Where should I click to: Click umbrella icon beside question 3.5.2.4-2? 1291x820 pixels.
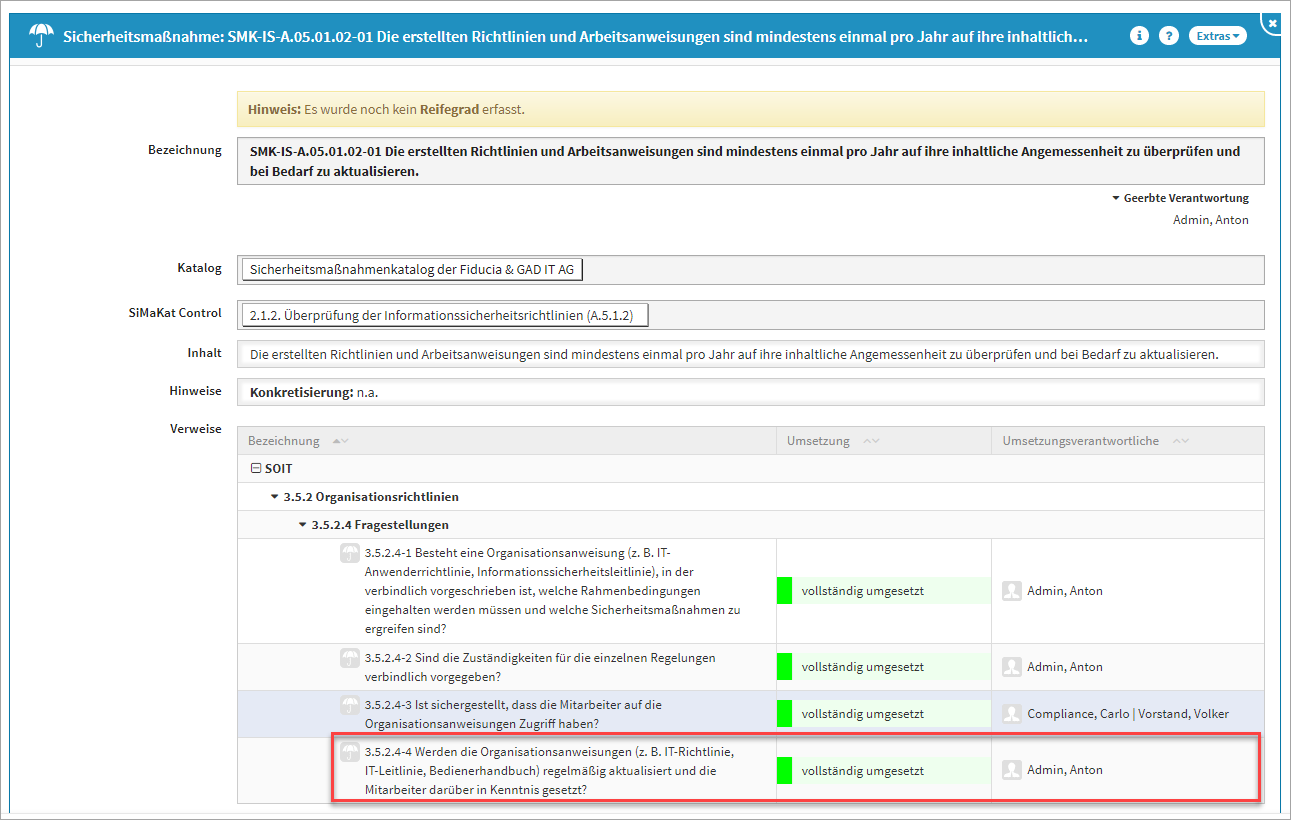coord(350,658)
